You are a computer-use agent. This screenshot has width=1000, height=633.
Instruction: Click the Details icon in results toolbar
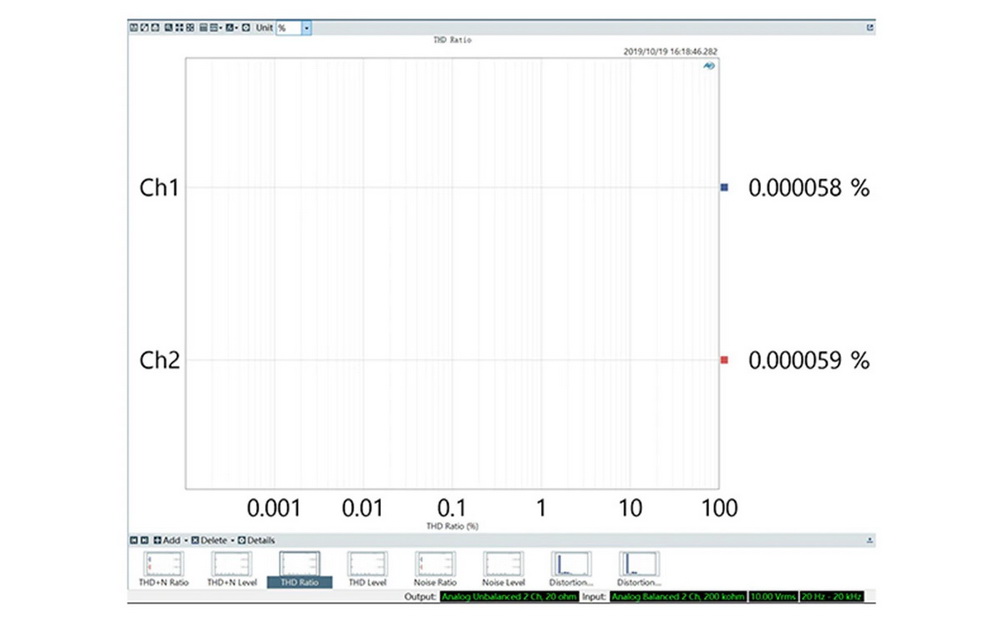[242, 540]
